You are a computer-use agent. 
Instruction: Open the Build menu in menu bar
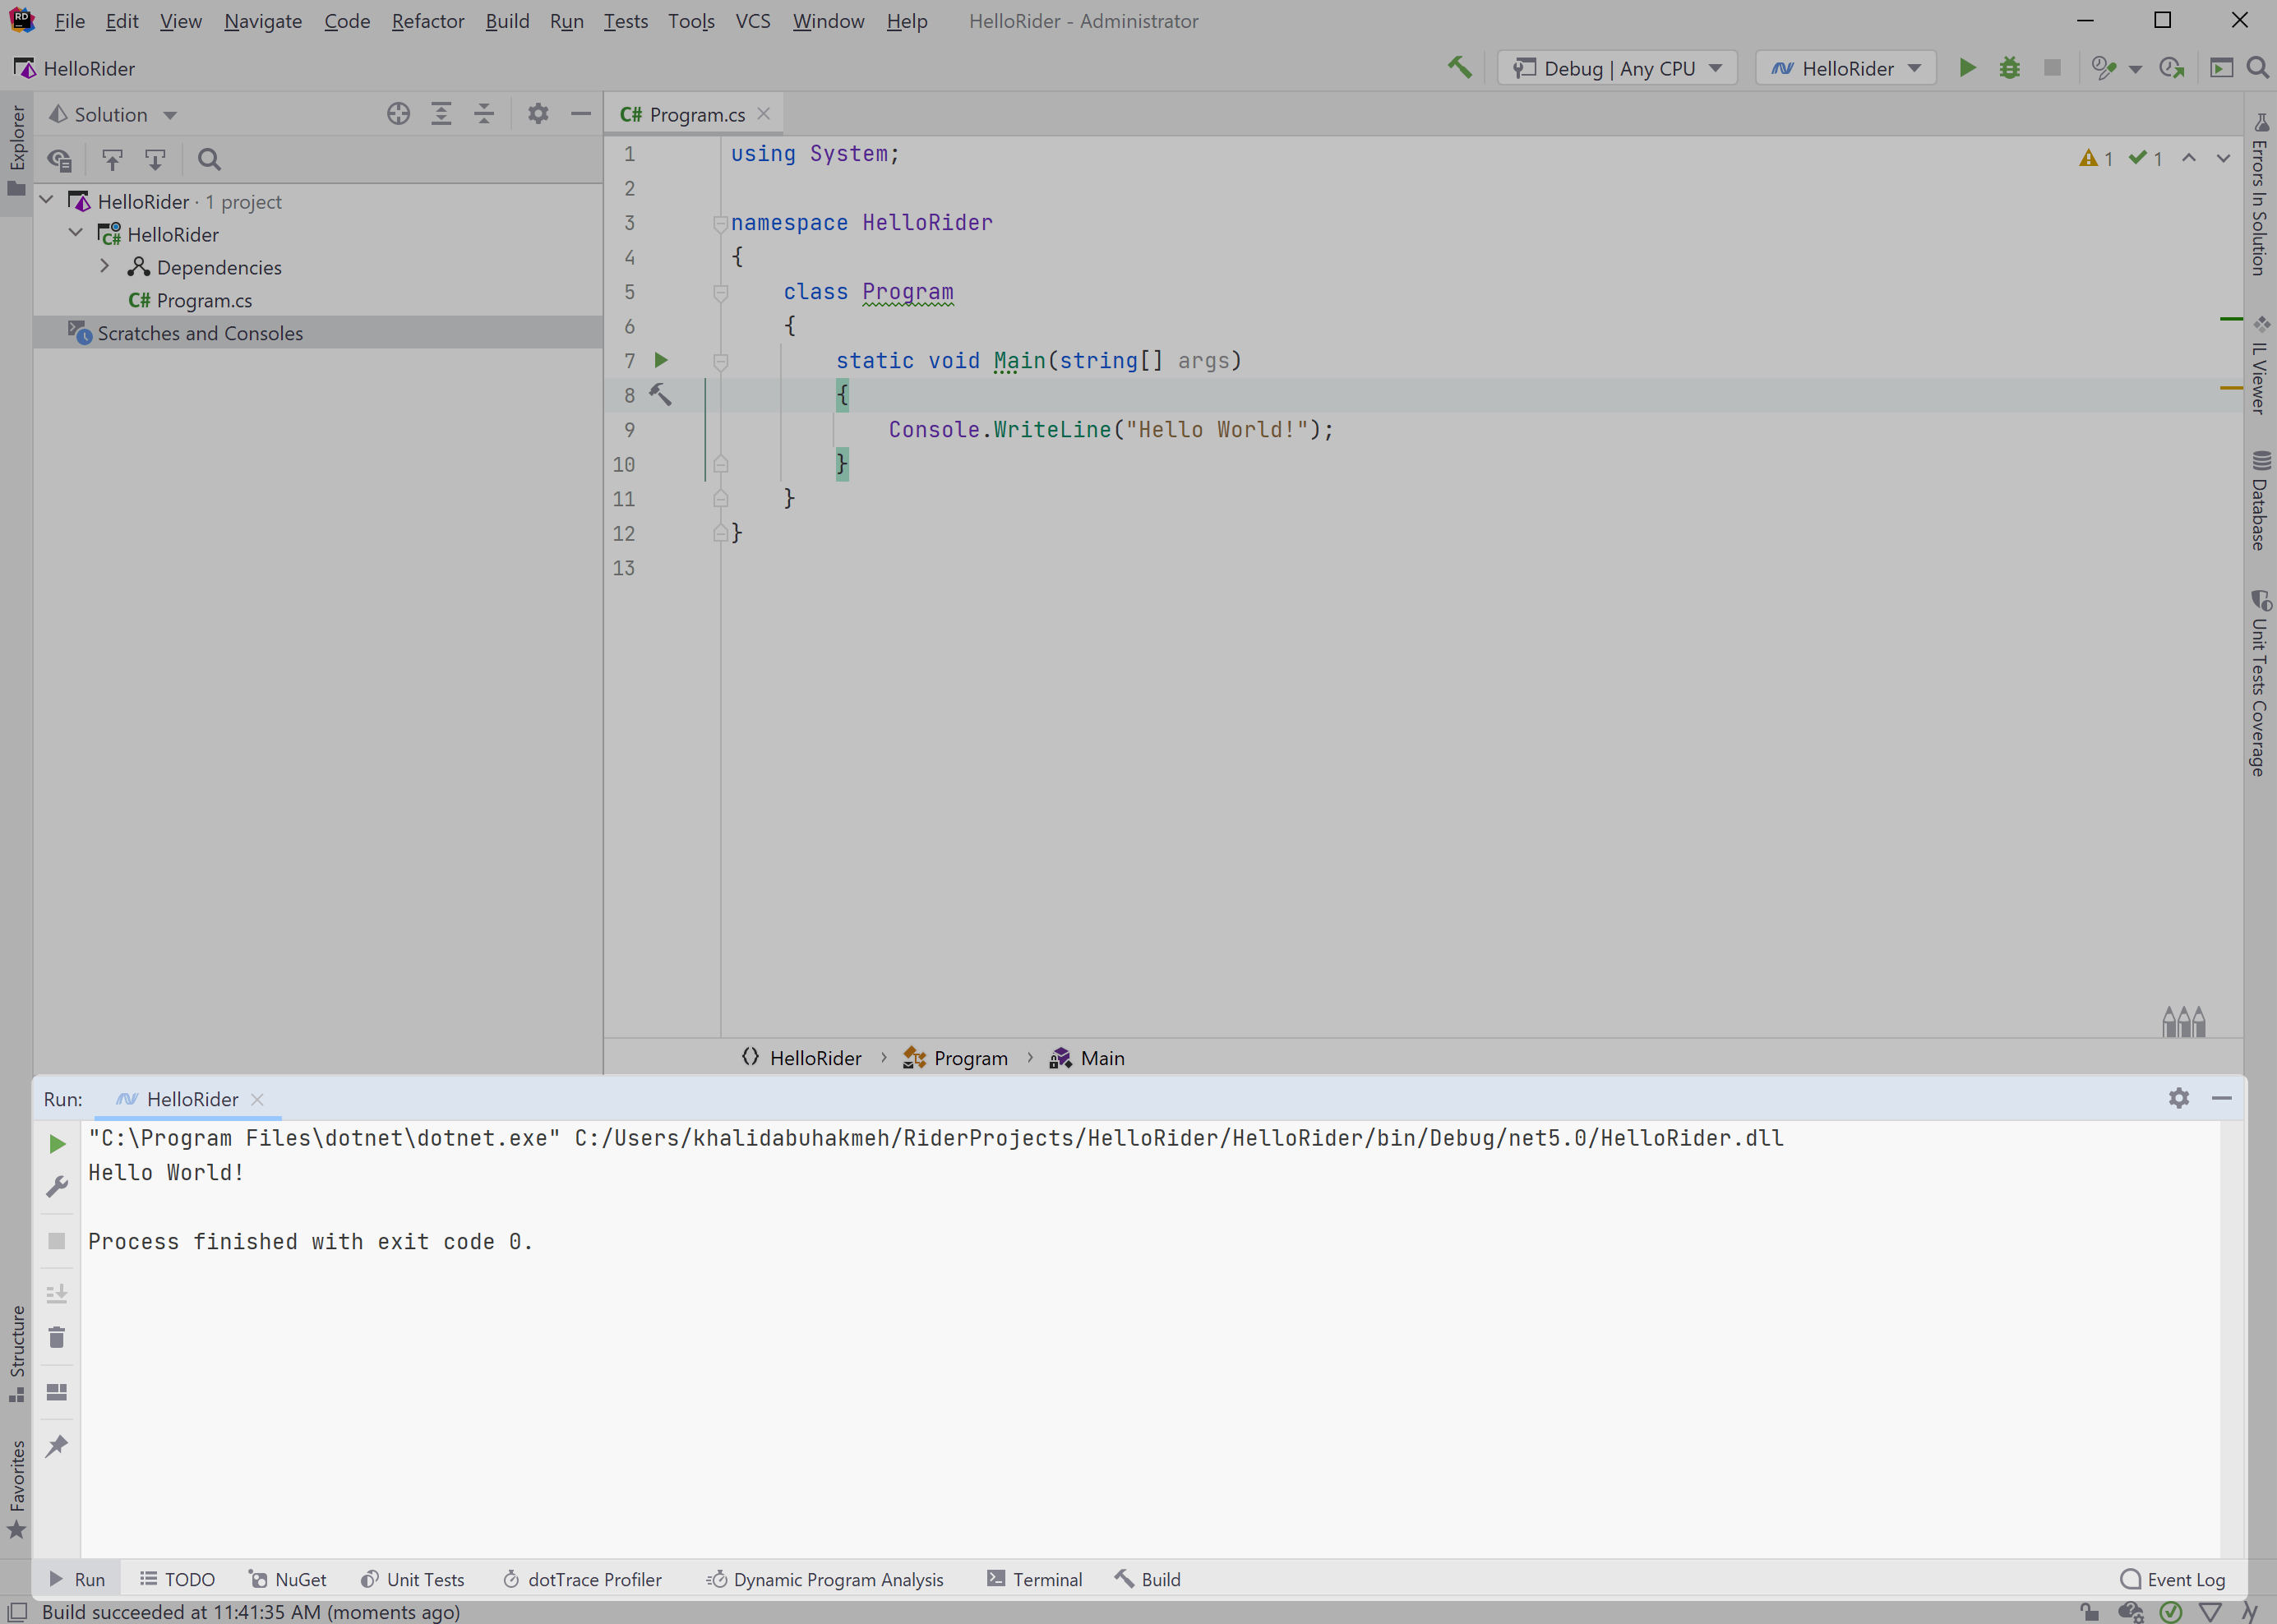point(506,21)
